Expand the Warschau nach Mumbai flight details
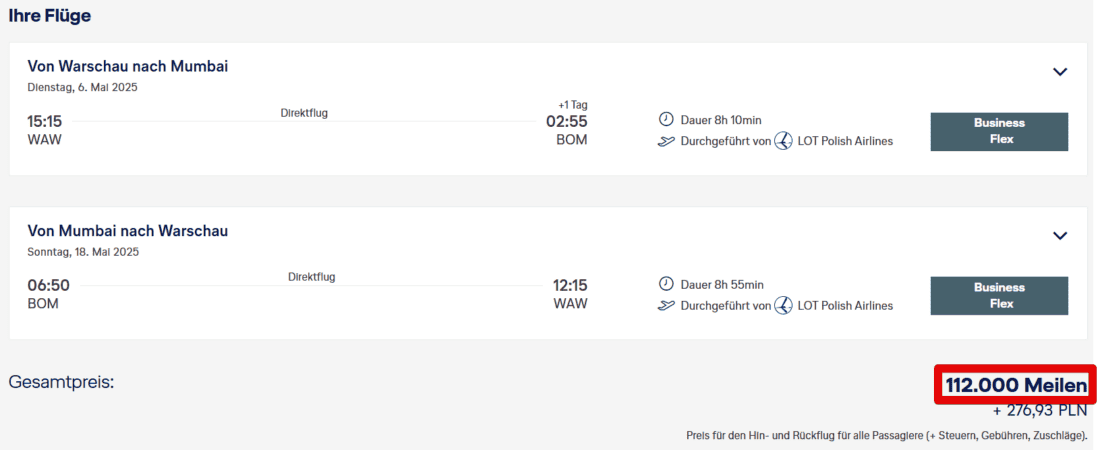 coord(1060,72)
